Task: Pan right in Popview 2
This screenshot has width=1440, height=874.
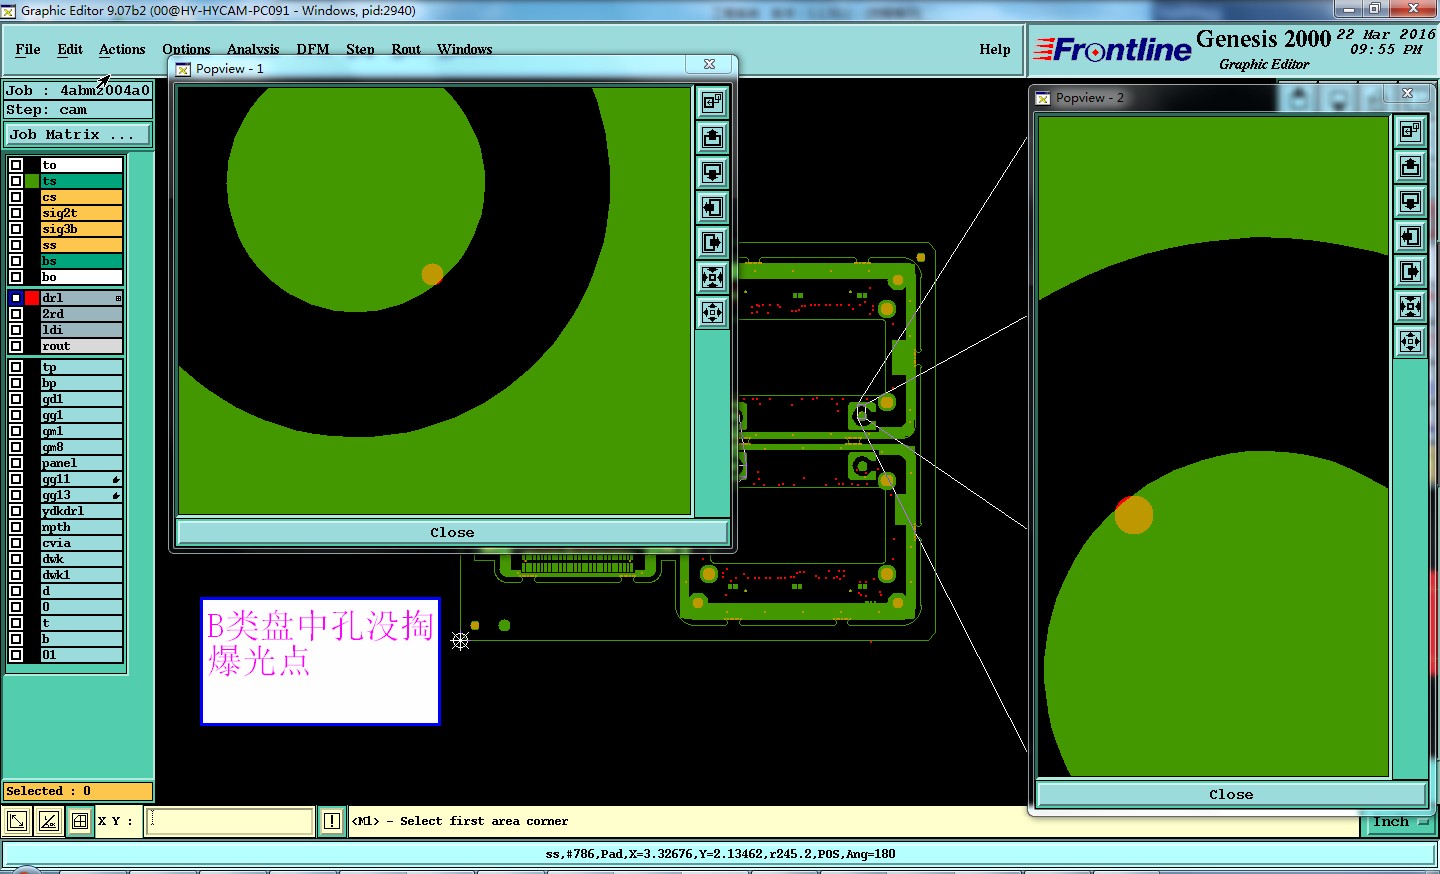Action: click(x=1410, y=271)
